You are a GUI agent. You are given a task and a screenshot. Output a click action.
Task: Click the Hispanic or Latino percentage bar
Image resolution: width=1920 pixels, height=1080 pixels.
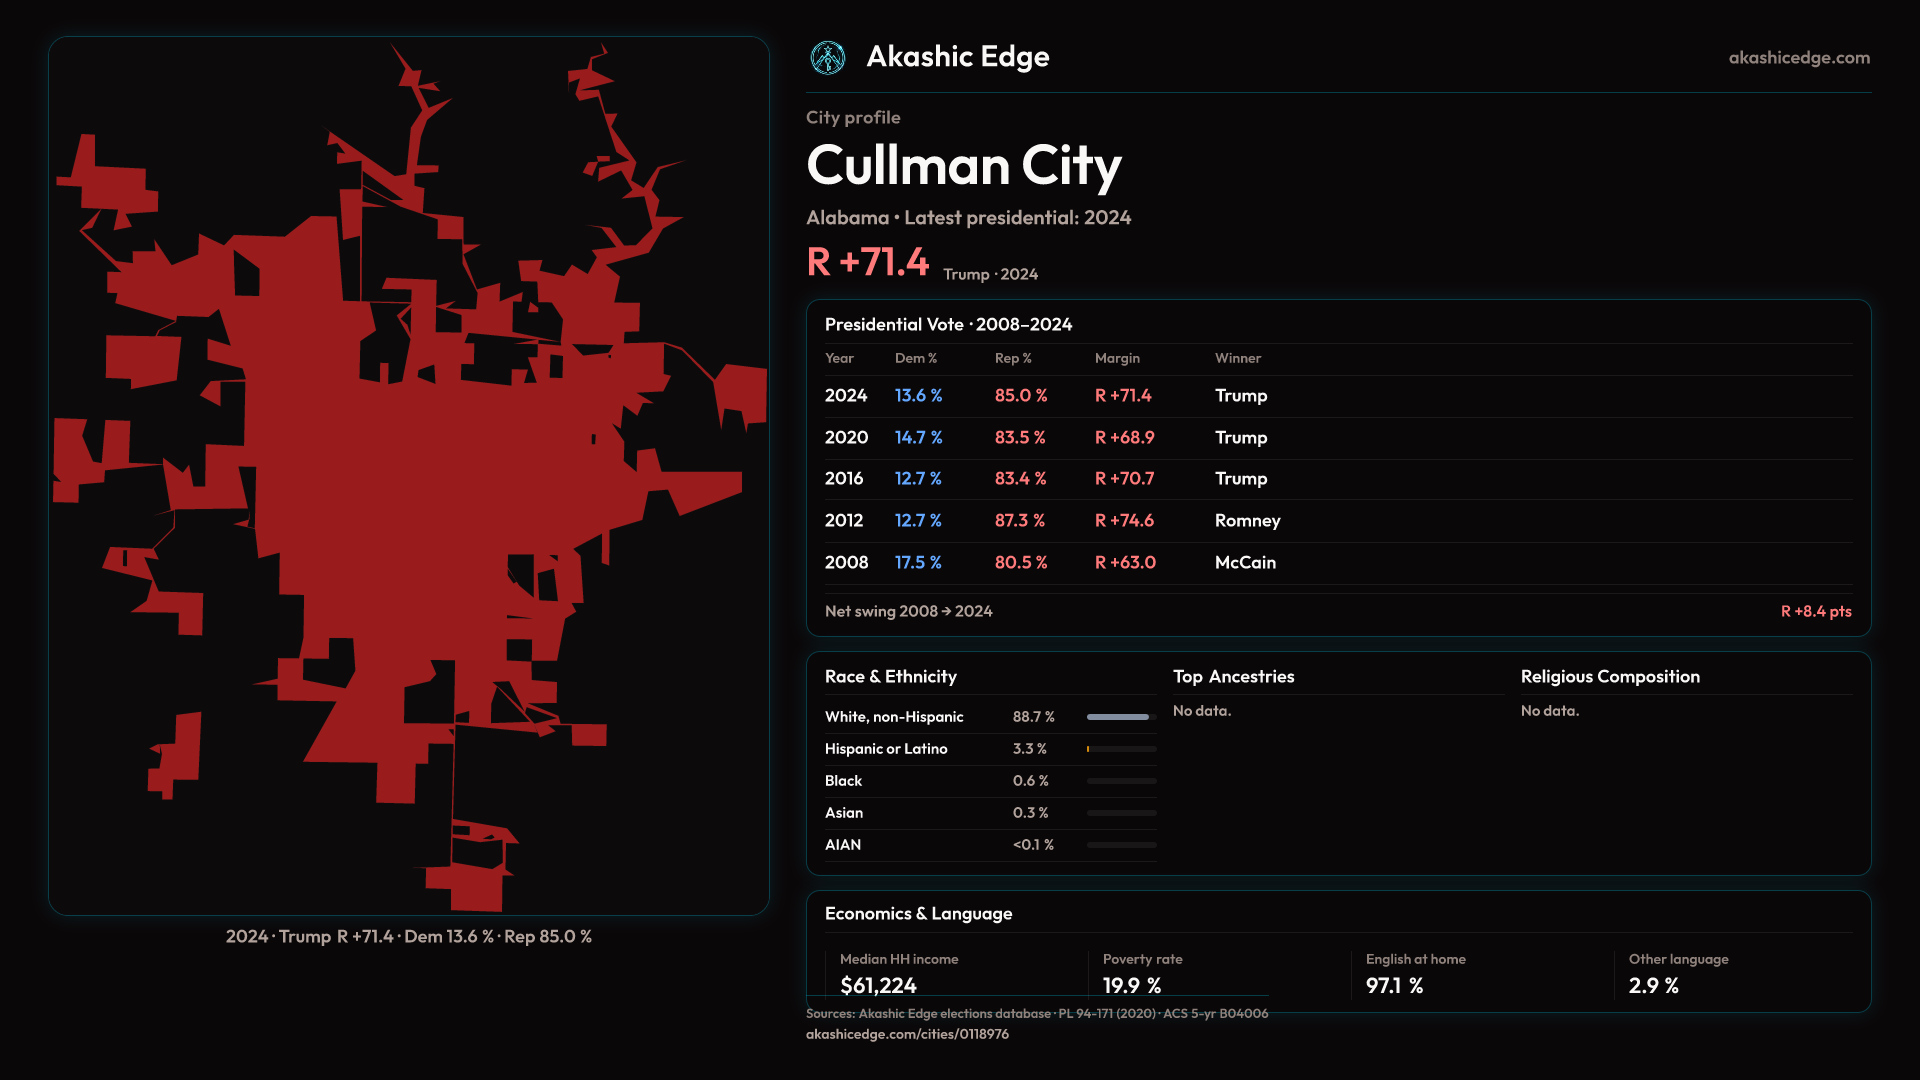click(1121, 749)
